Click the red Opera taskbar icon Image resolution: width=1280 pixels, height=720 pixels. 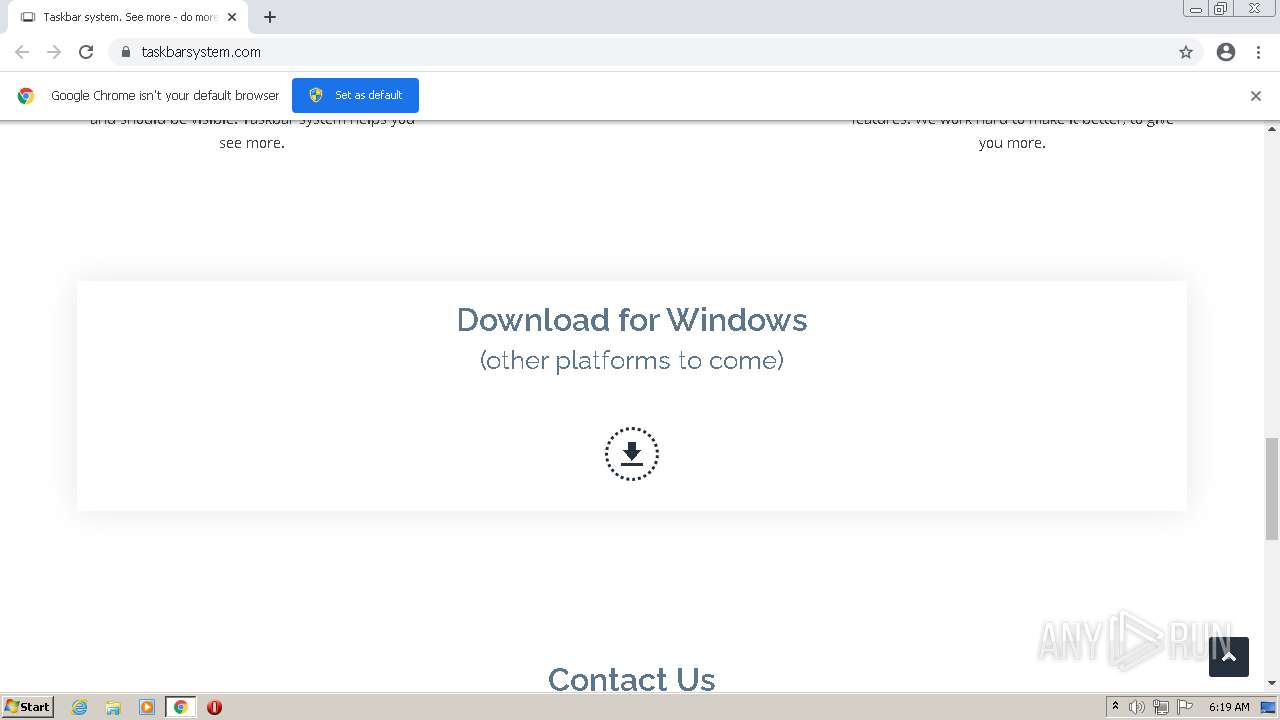coord(214,707)
